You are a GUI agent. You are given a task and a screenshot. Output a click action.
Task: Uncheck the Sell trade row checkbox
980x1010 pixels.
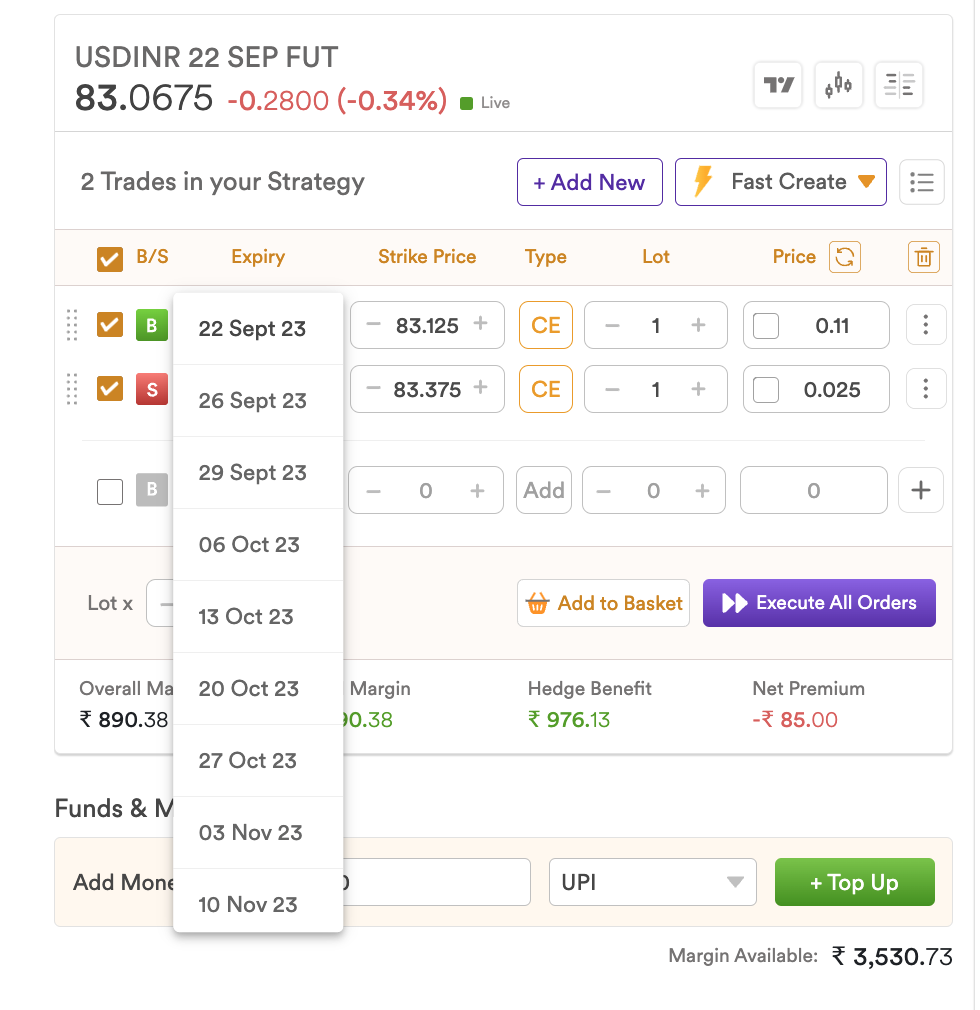click(x=110, y=388)
